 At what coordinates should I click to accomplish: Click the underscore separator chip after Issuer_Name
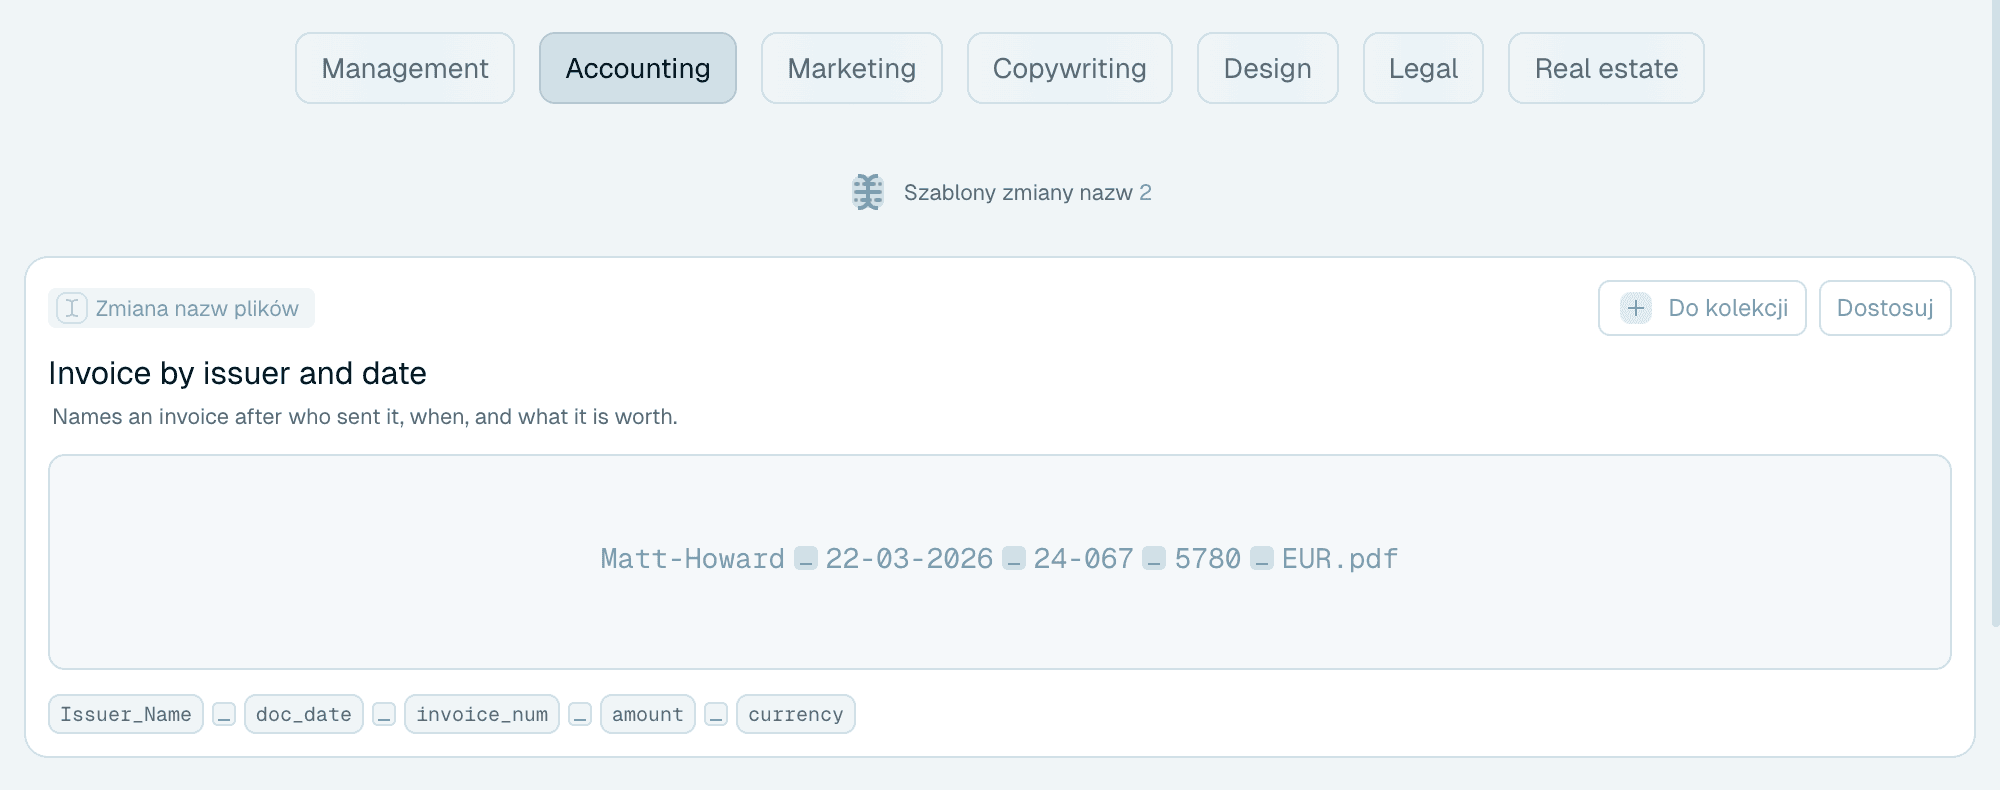(x=224, y=715)
